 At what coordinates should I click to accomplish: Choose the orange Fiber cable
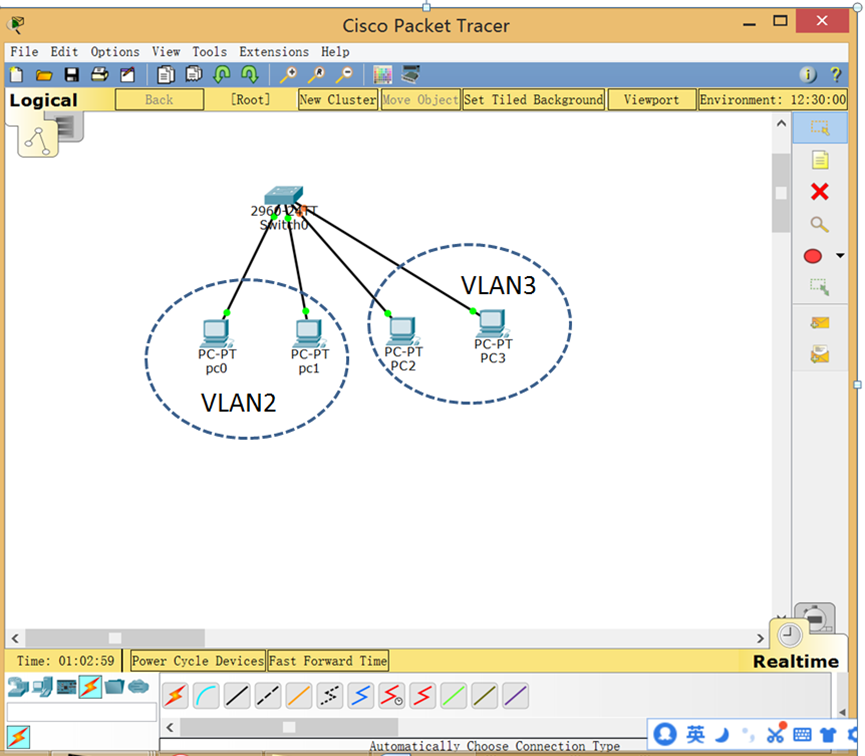299,696
